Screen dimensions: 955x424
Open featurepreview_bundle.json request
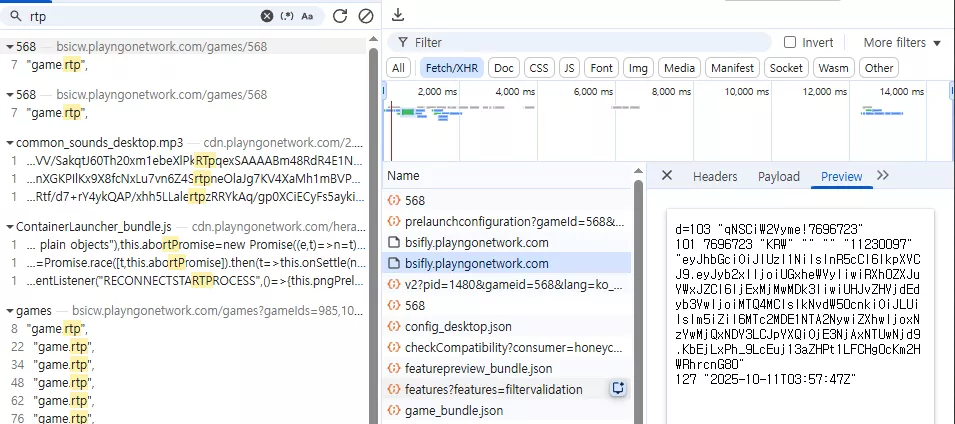click(x=507, y=369)
